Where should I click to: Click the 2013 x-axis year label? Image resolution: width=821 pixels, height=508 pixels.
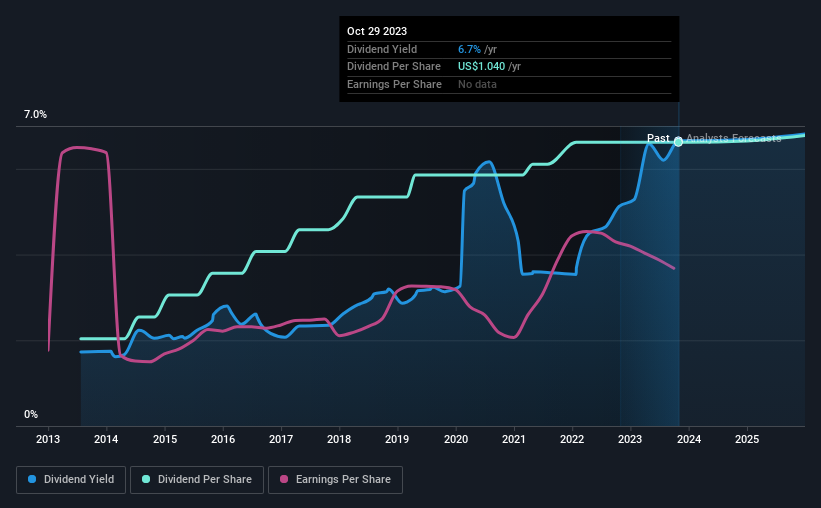48,439
